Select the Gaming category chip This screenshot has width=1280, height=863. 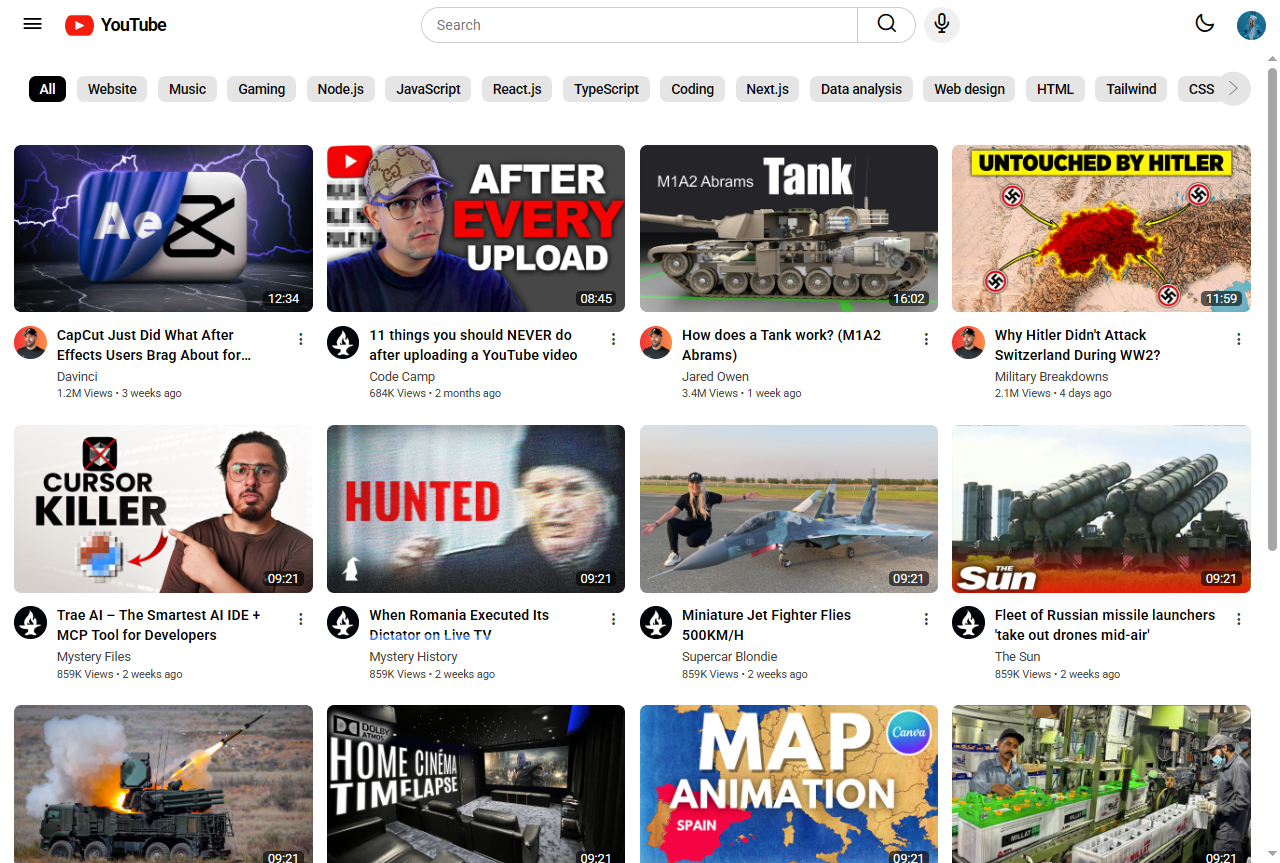[x=261, y=89]
